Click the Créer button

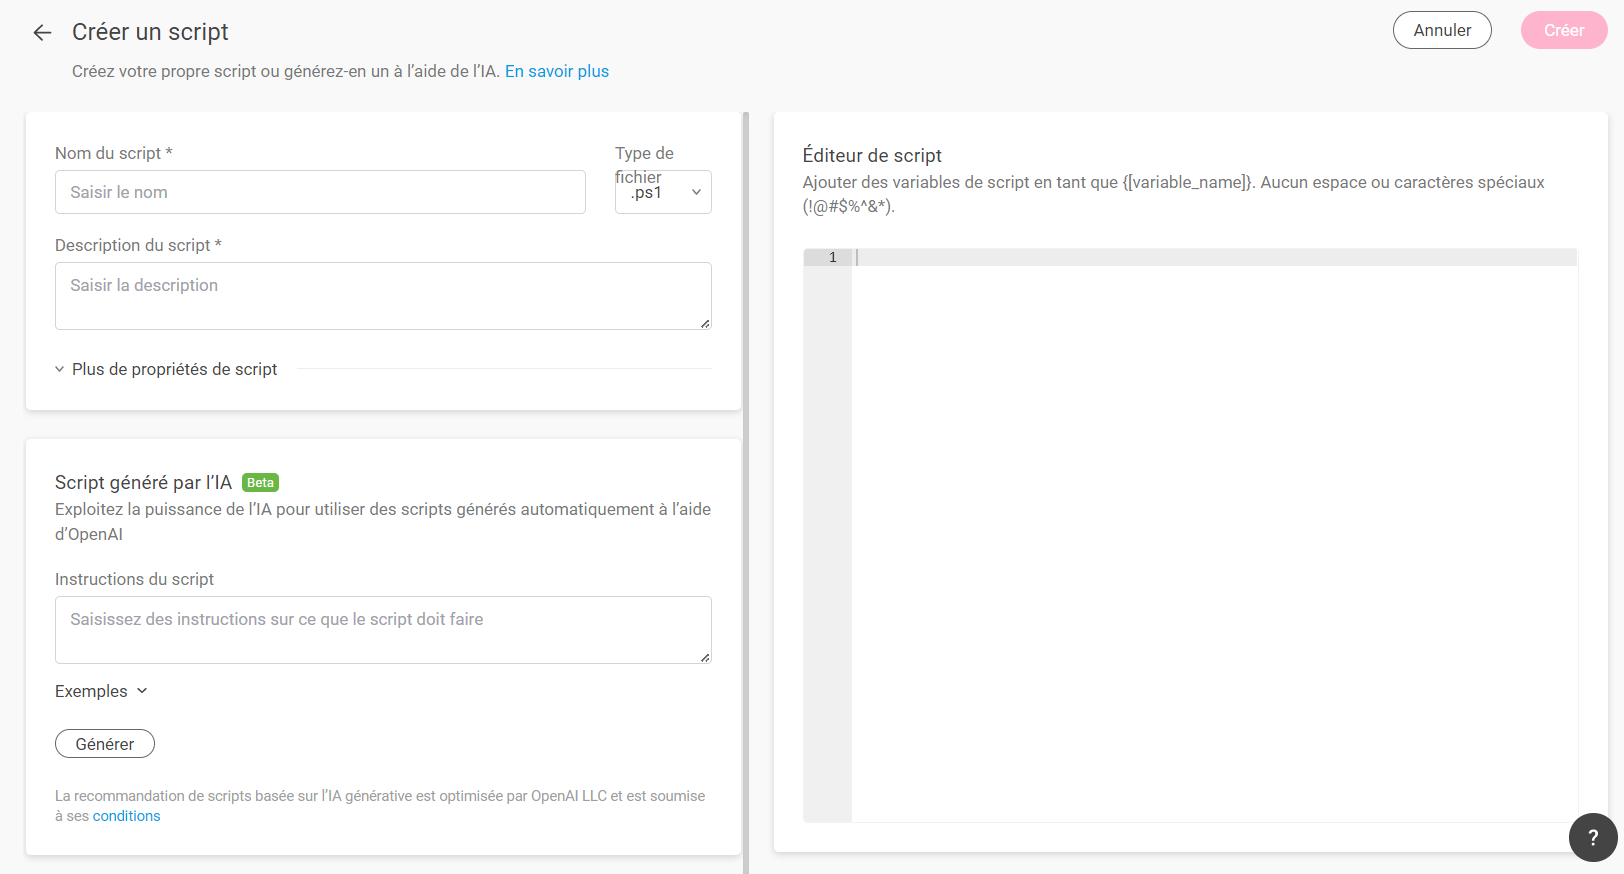[1564, 30]
